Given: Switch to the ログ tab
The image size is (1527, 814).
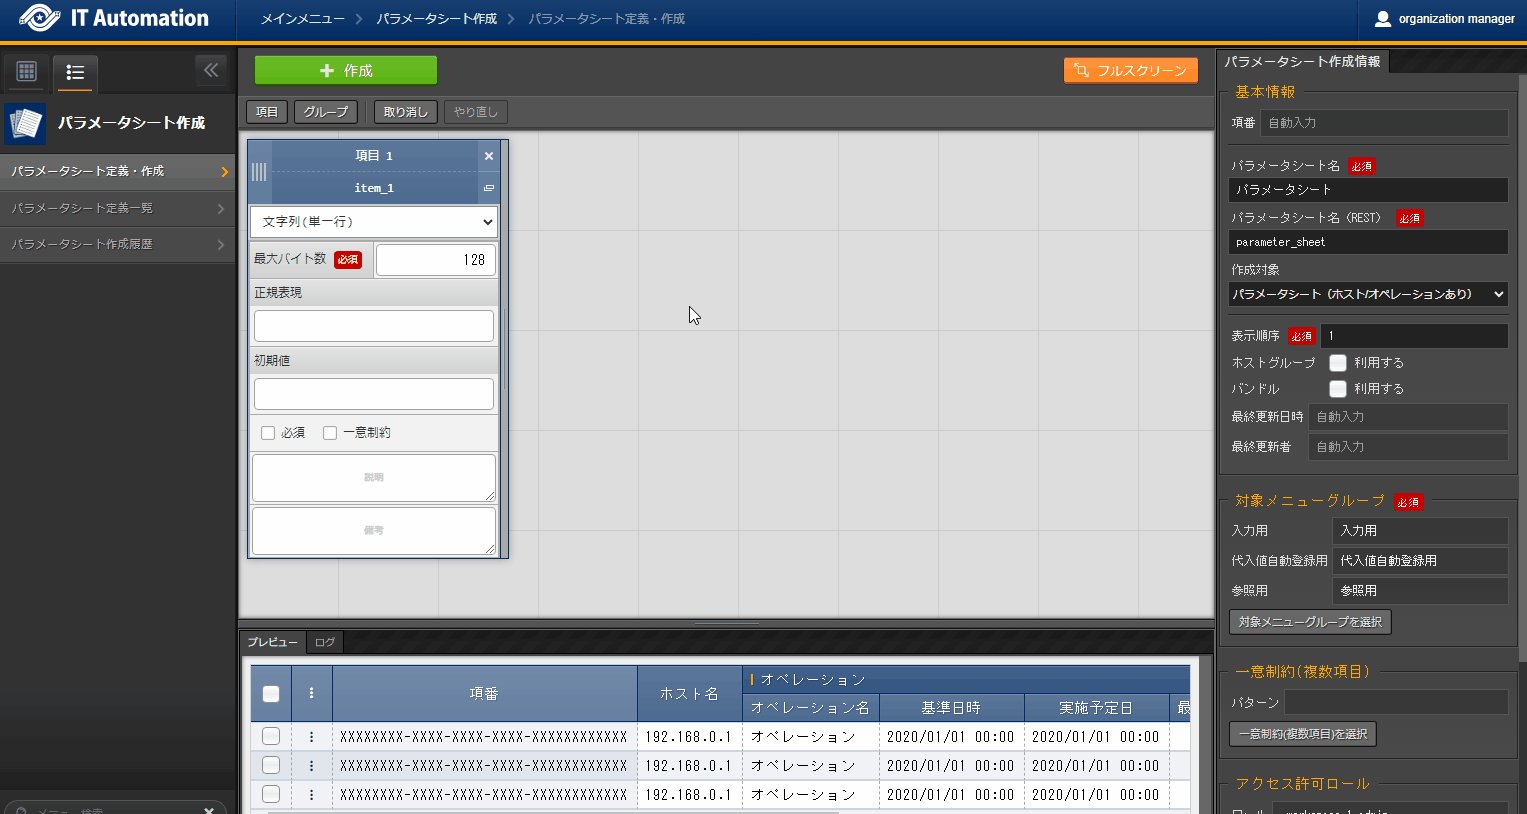Looking at the screenshot, I should [325, 642].
